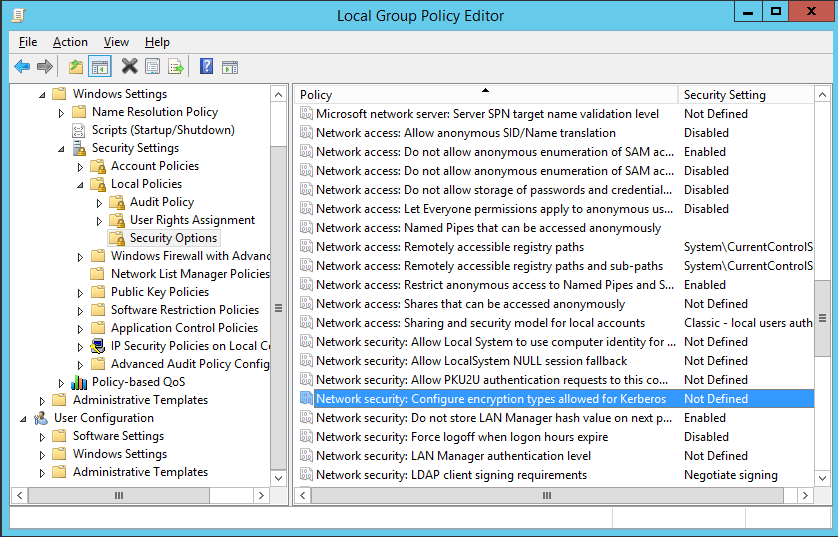The width and height of the screenshot is (838, 537).
Task: Click the Export List toolbar icon
Action: tap(176, 67)
